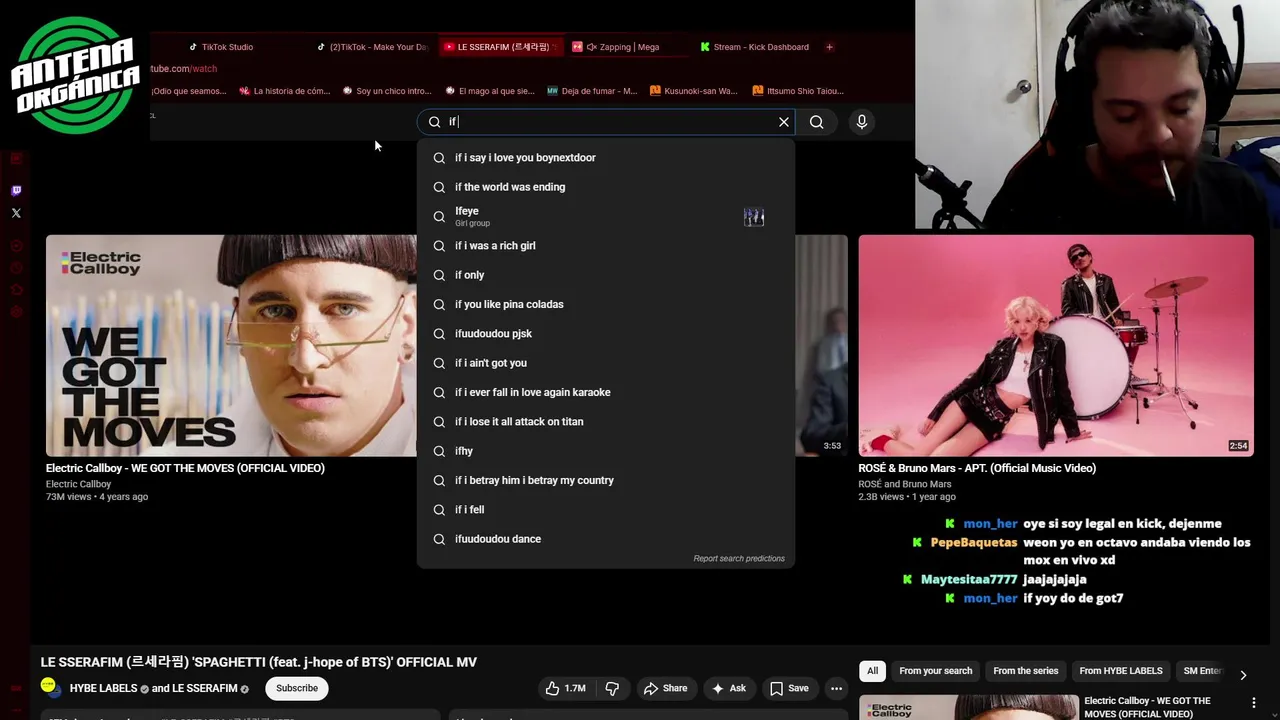This screenshot has width=1280, height=720.
Task: Select 'From your search' filter chip
Action: click(936, 671)
